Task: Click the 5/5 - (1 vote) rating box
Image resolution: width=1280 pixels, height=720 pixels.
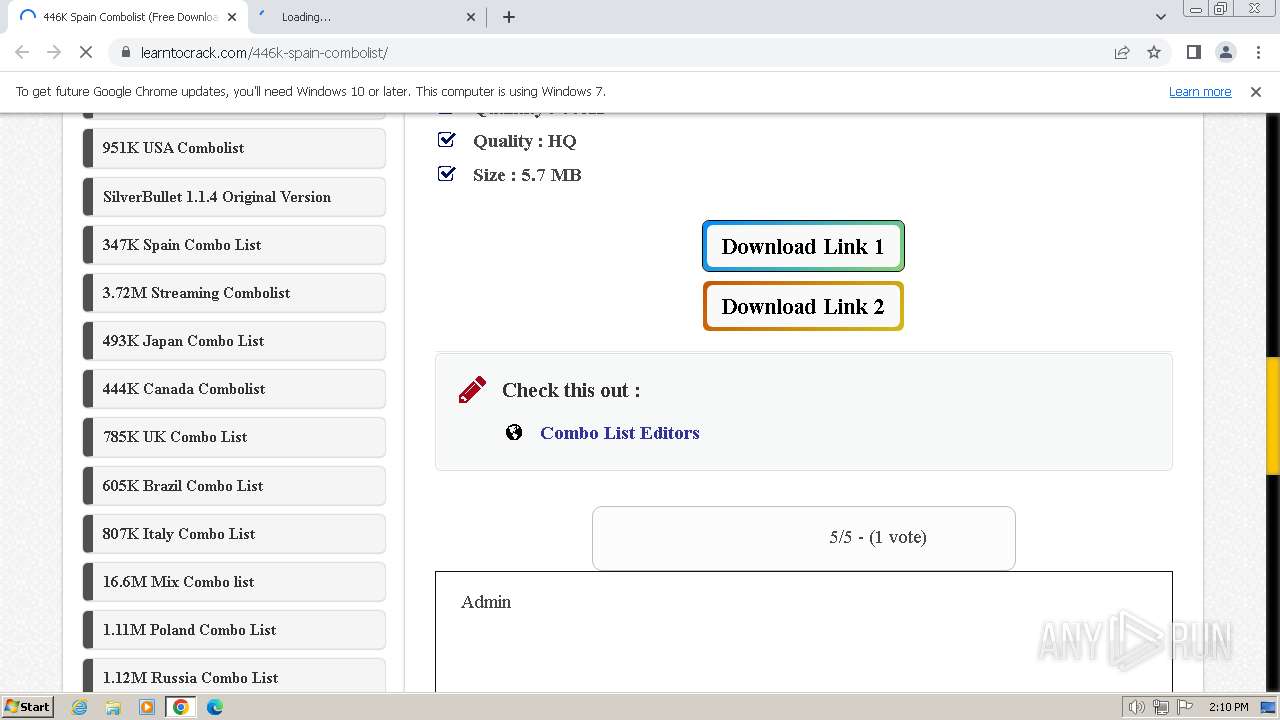Action: tap(804, 538)
